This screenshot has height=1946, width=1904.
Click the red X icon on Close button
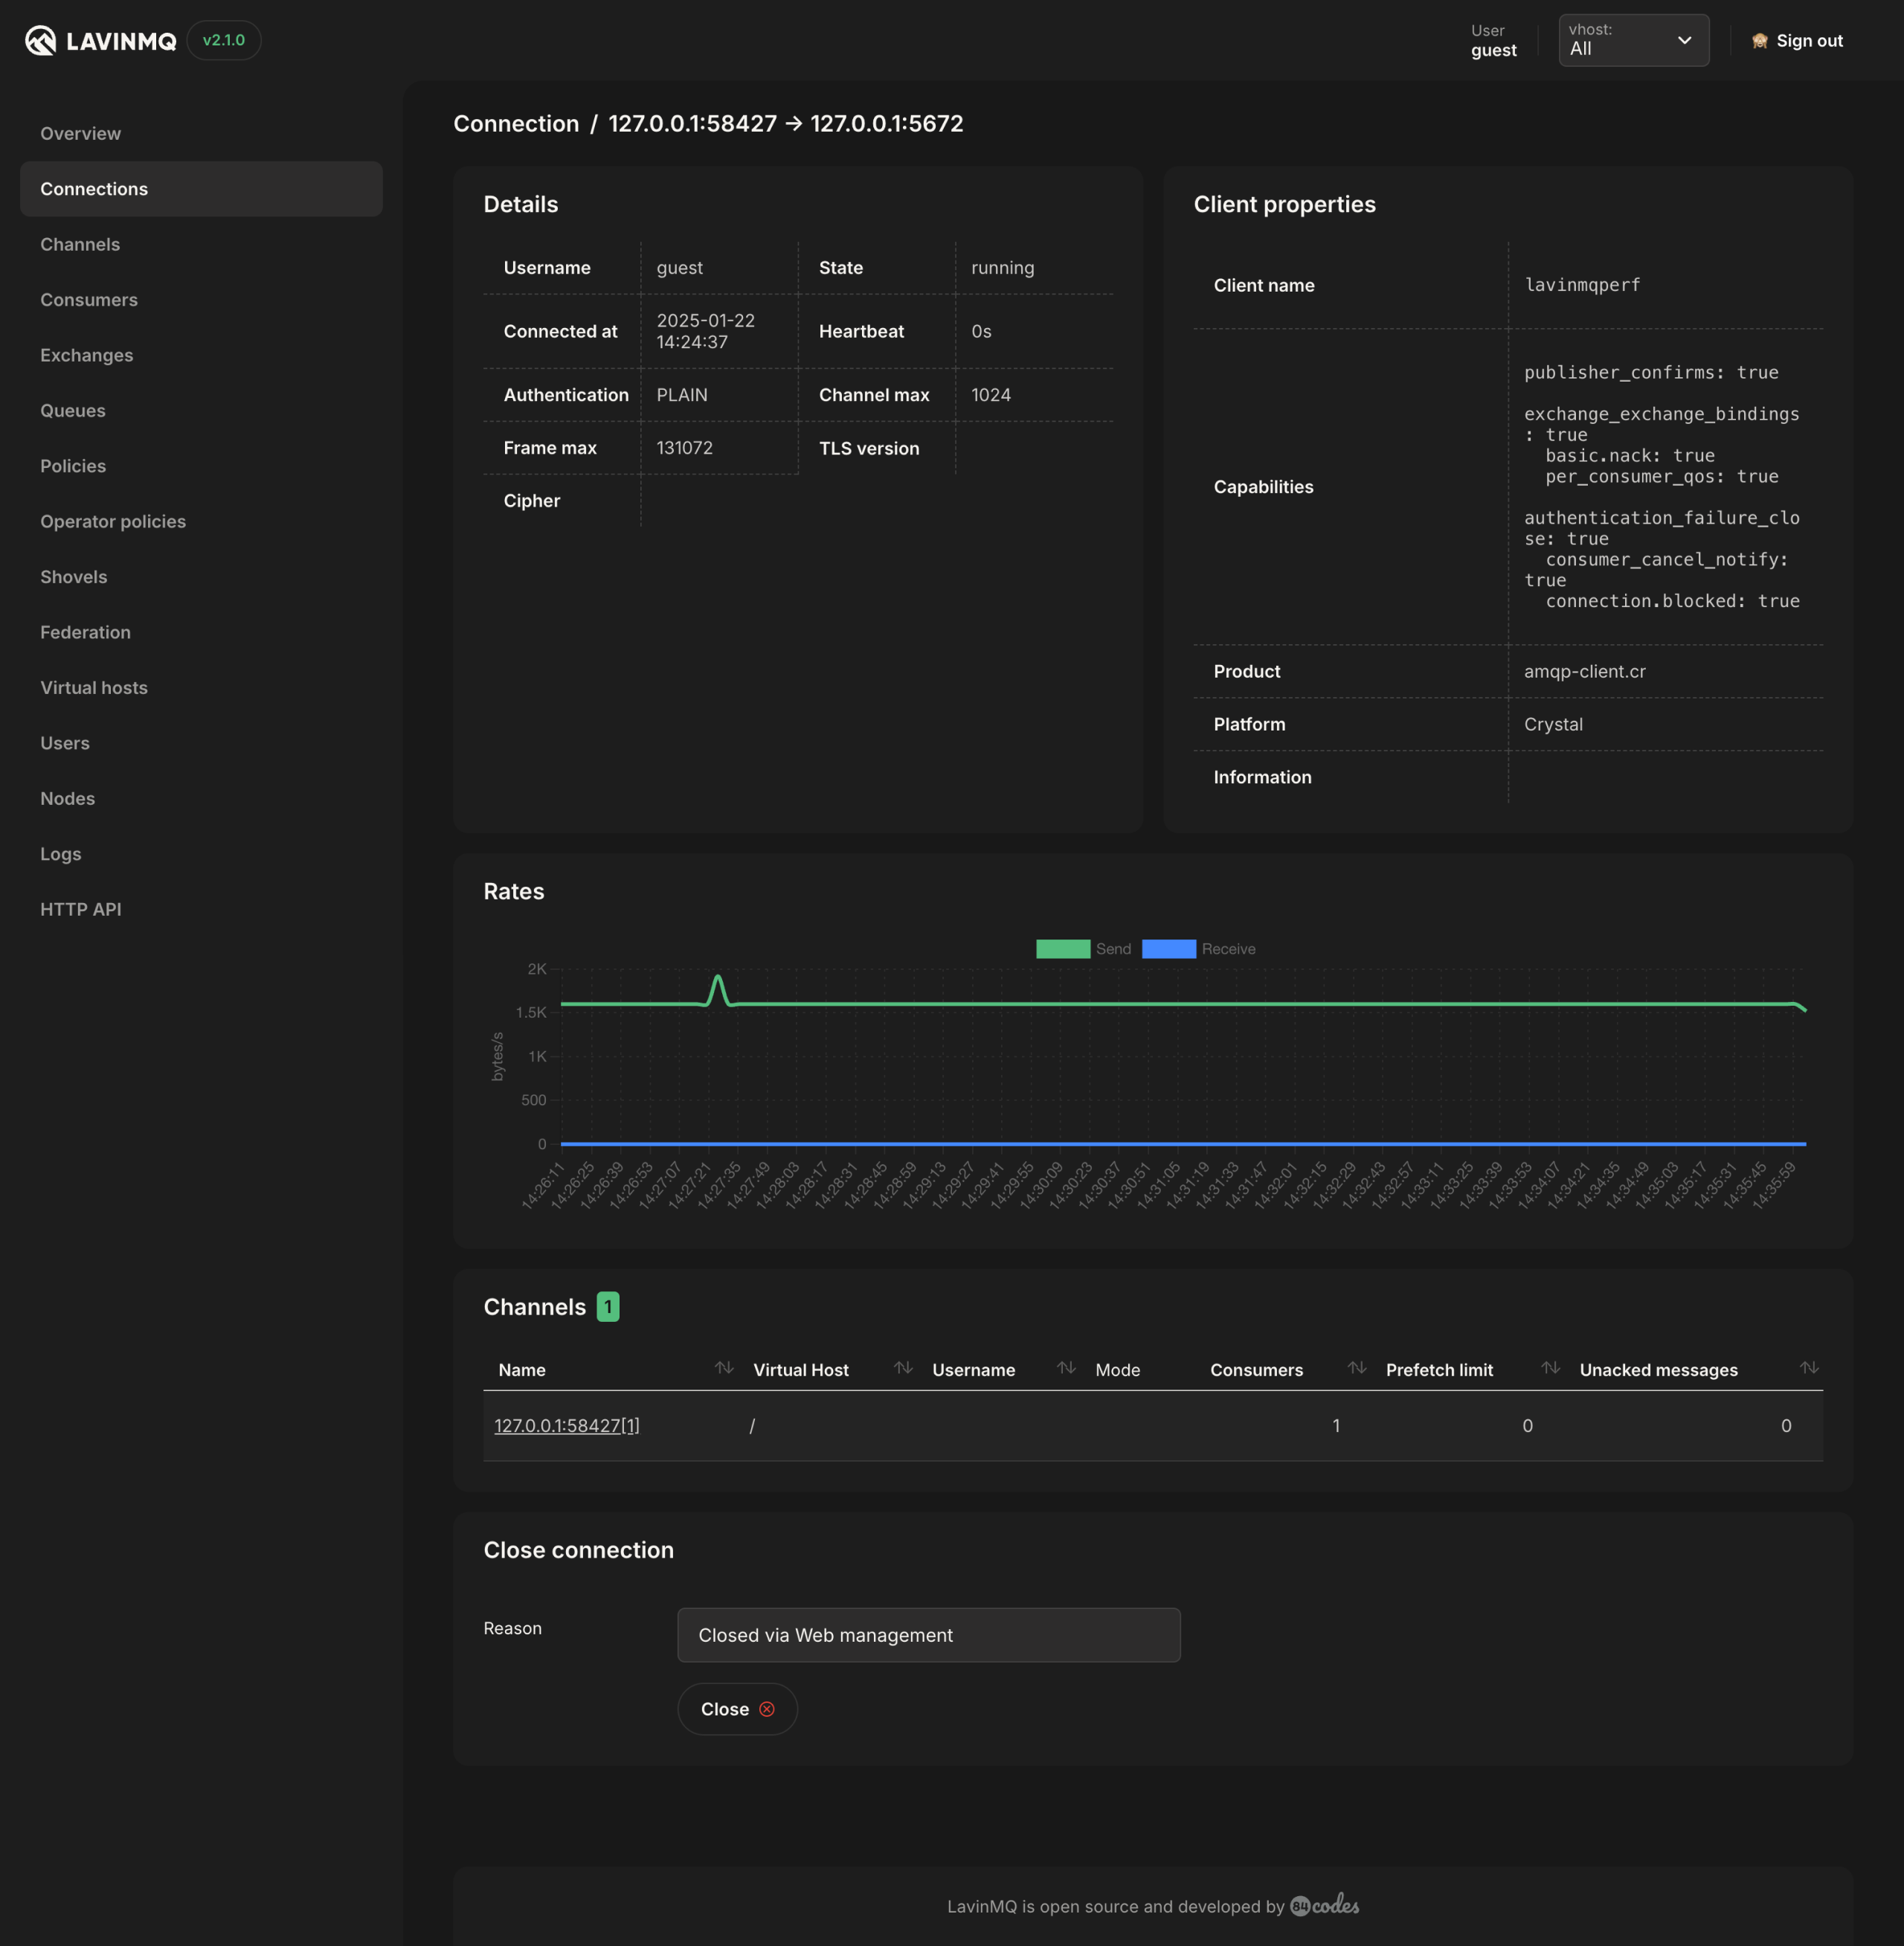[767, 1709]
